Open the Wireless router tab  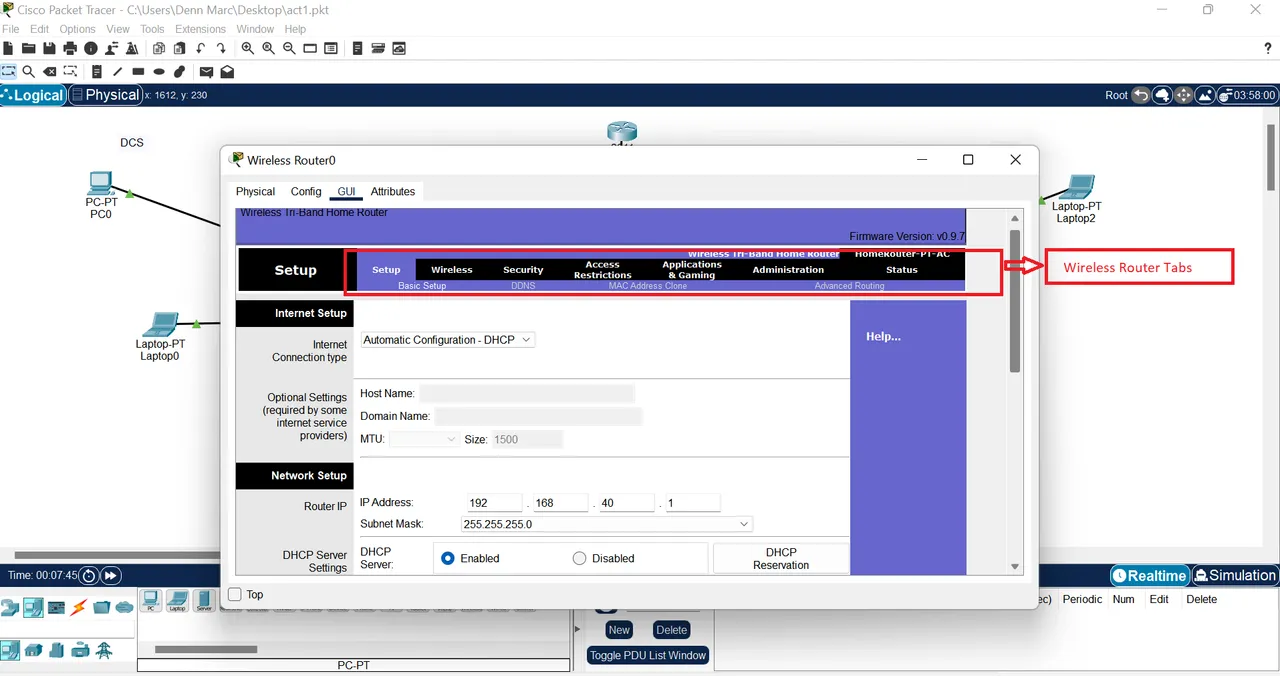pyautogui.click(x=451, y=270)
